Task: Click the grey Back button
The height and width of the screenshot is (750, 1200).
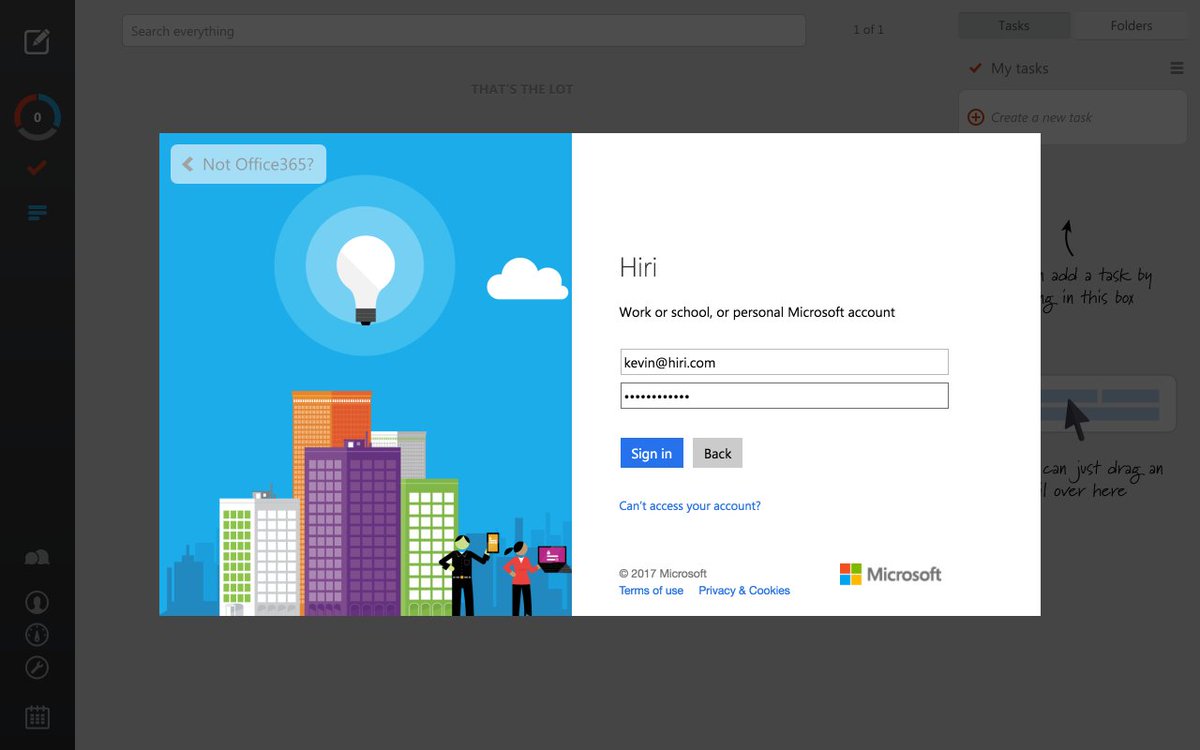Action: (717, 453)
